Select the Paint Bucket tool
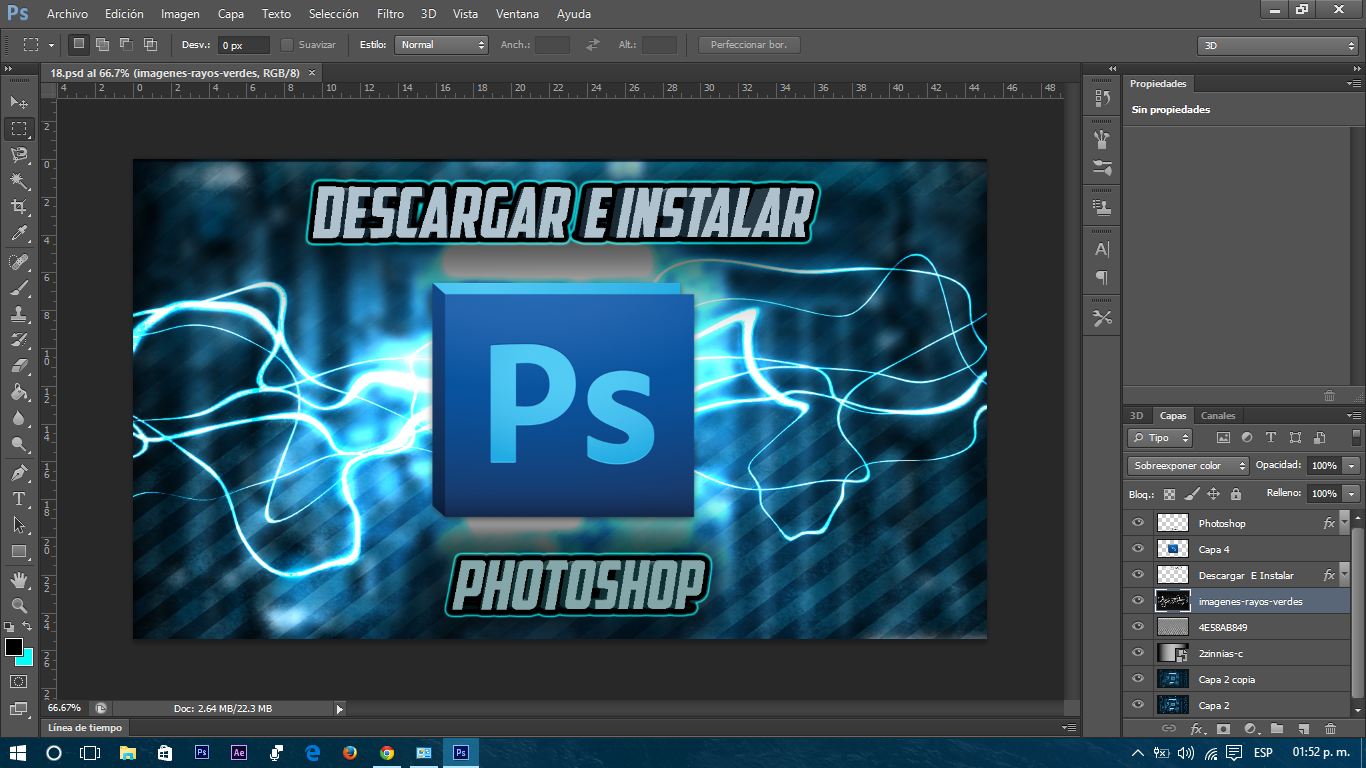 coord(18,392)
